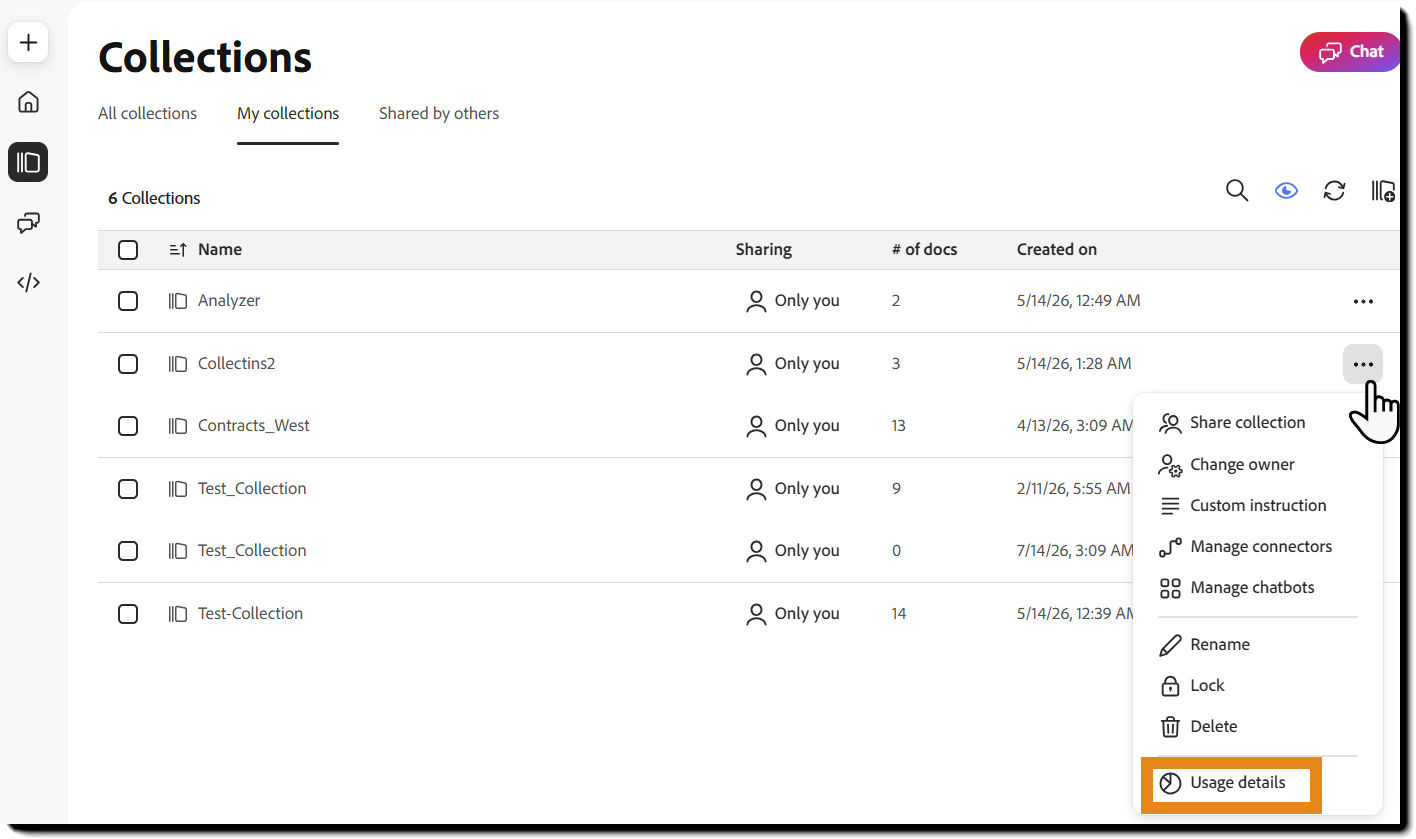The height and width of the screenshot is (839, 1416).
Task: Open the Analyzer collection
Action: click(x=229, y=300)
